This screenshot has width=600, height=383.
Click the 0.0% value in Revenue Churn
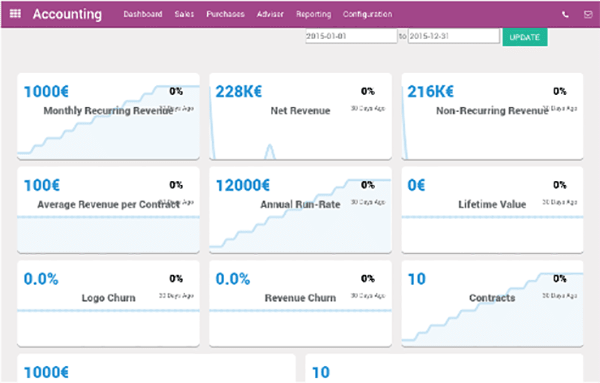233,279
